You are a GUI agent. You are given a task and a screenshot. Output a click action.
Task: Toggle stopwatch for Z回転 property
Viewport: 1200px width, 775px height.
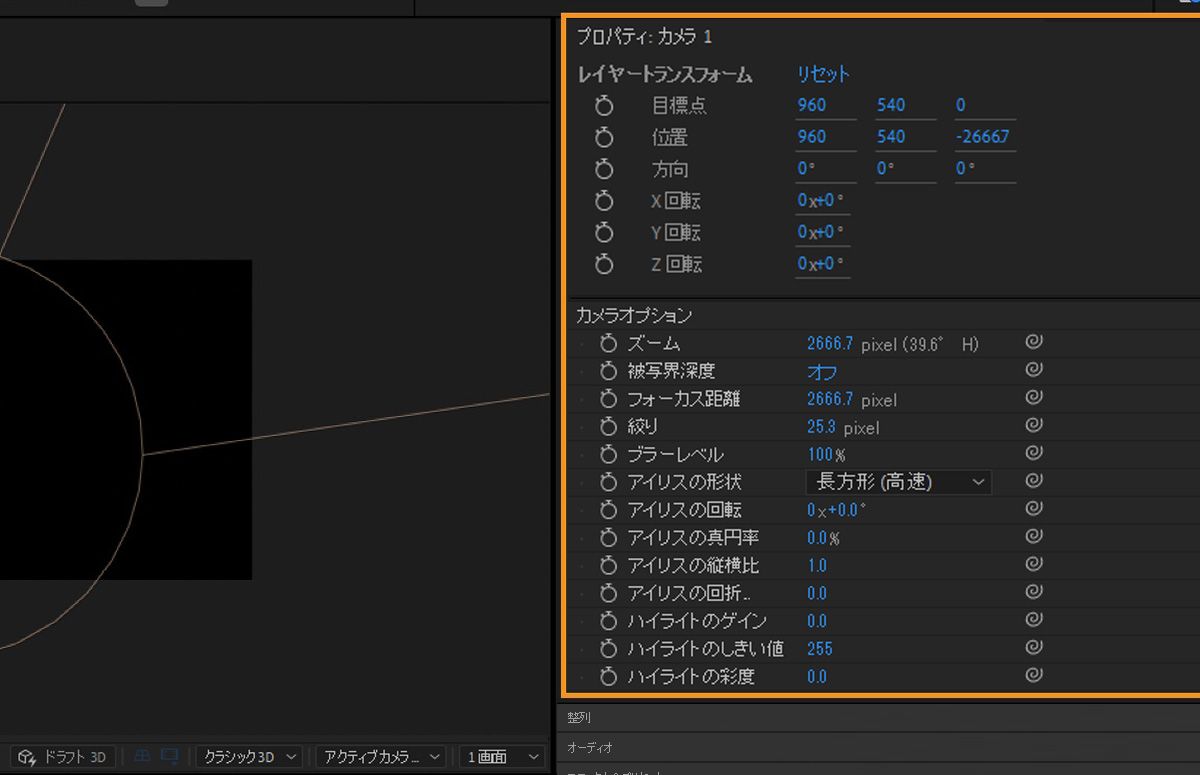coord(604,265)
